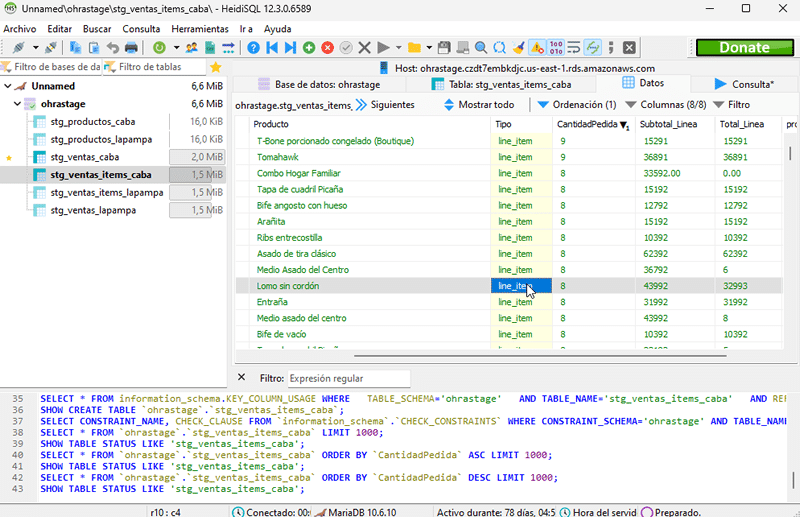
Task: Open the Herramientas menu
Action: point(200,29)
